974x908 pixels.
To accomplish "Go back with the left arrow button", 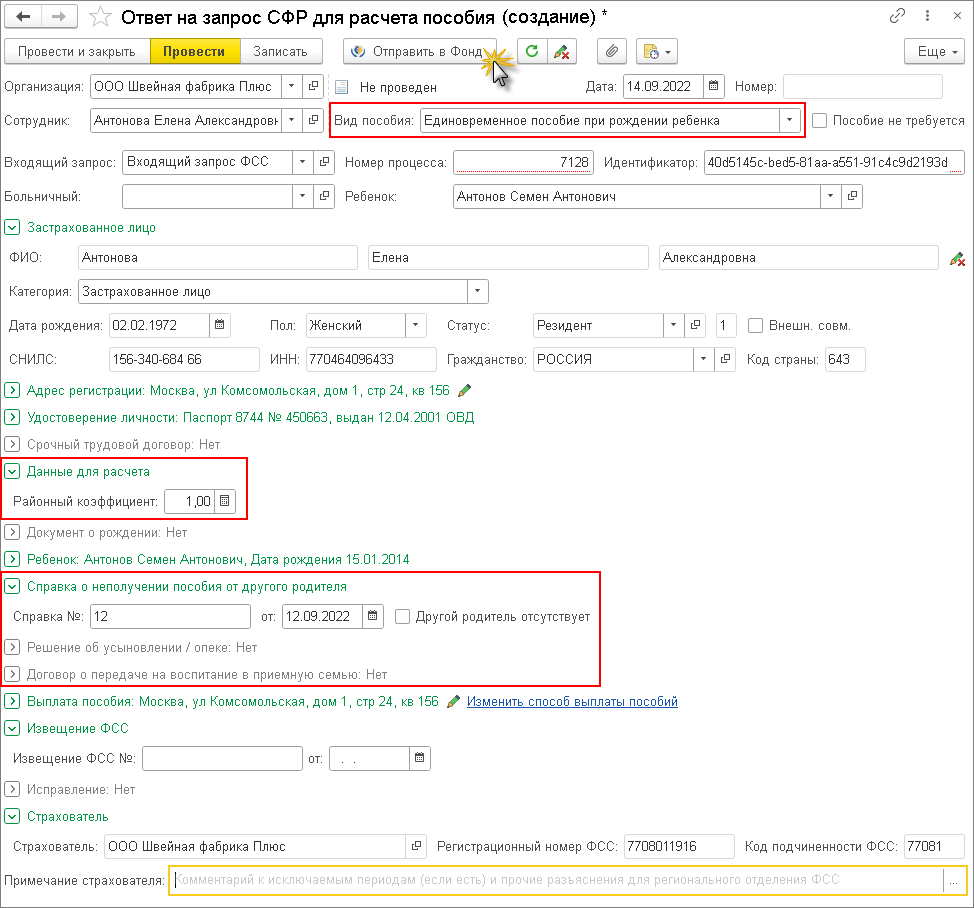I will (x=23, y=17).
